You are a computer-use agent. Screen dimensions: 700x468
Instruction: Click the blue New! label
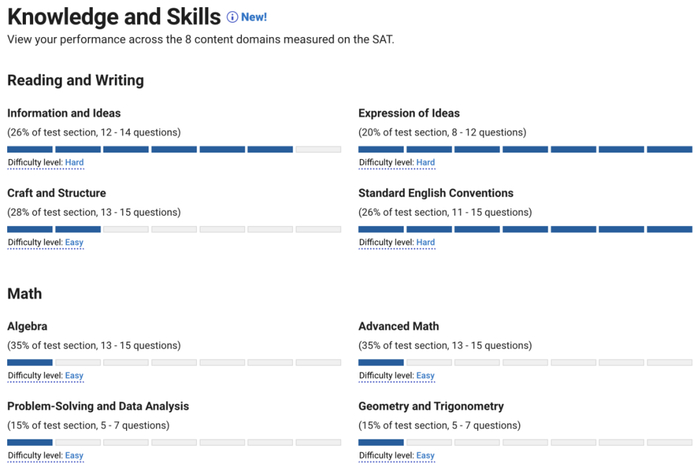[254, 17]
